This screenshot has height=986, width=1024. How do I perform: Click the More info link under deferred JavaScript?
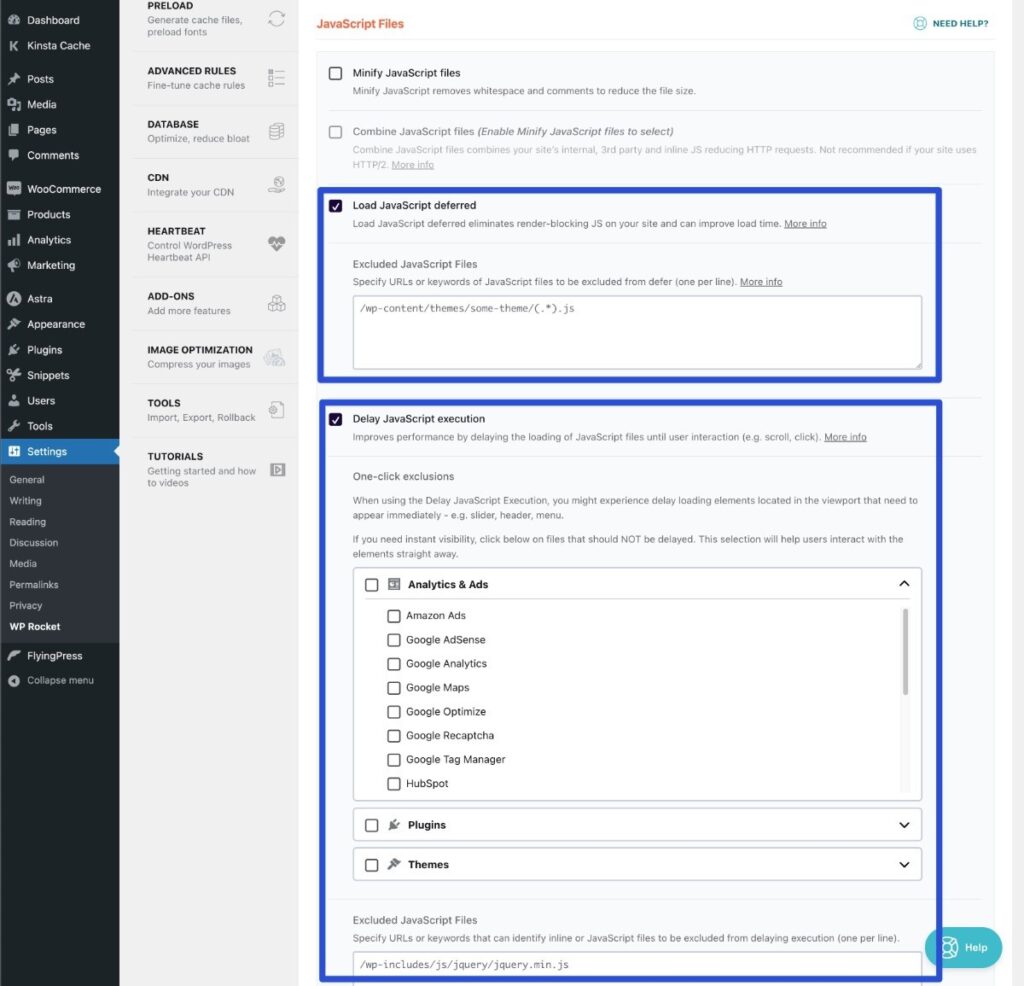click(x=805, y=224)
